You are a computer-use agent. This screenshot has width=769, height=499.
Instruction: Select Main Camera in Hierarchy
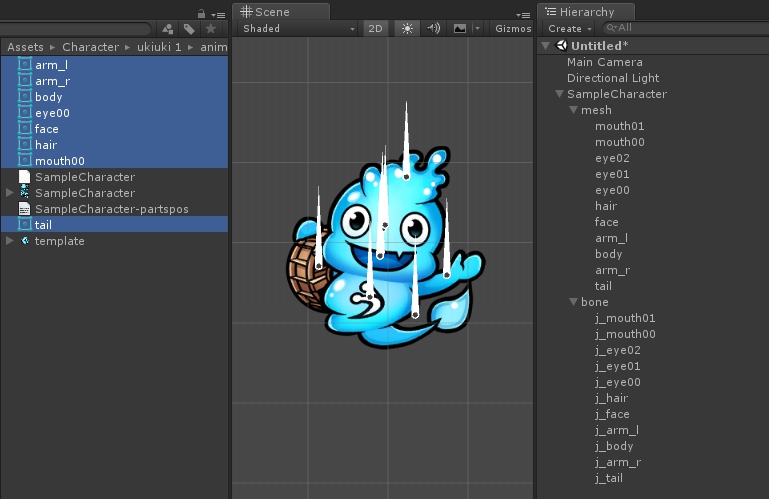(604, 62)
